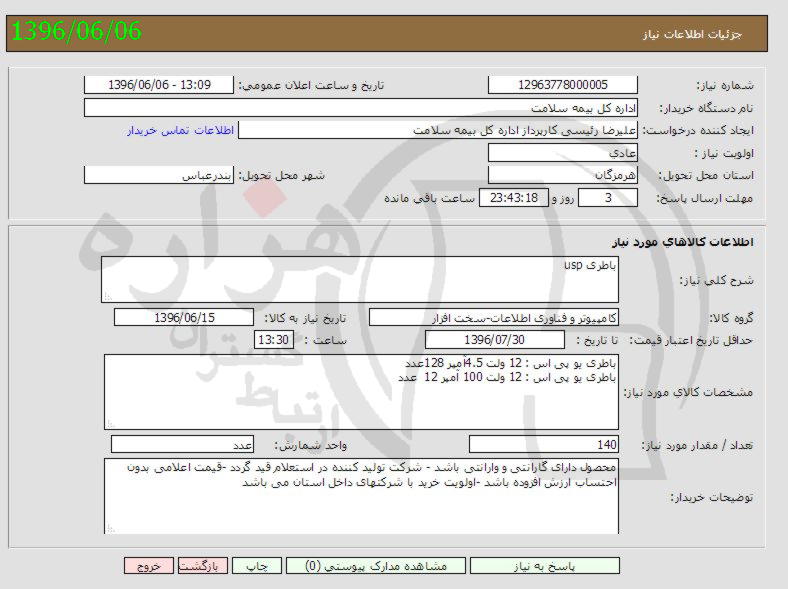
Task: Click the 'تاریخ نیاز به کالا:' label
Action: pyautogui.click(x=305, y=318)
